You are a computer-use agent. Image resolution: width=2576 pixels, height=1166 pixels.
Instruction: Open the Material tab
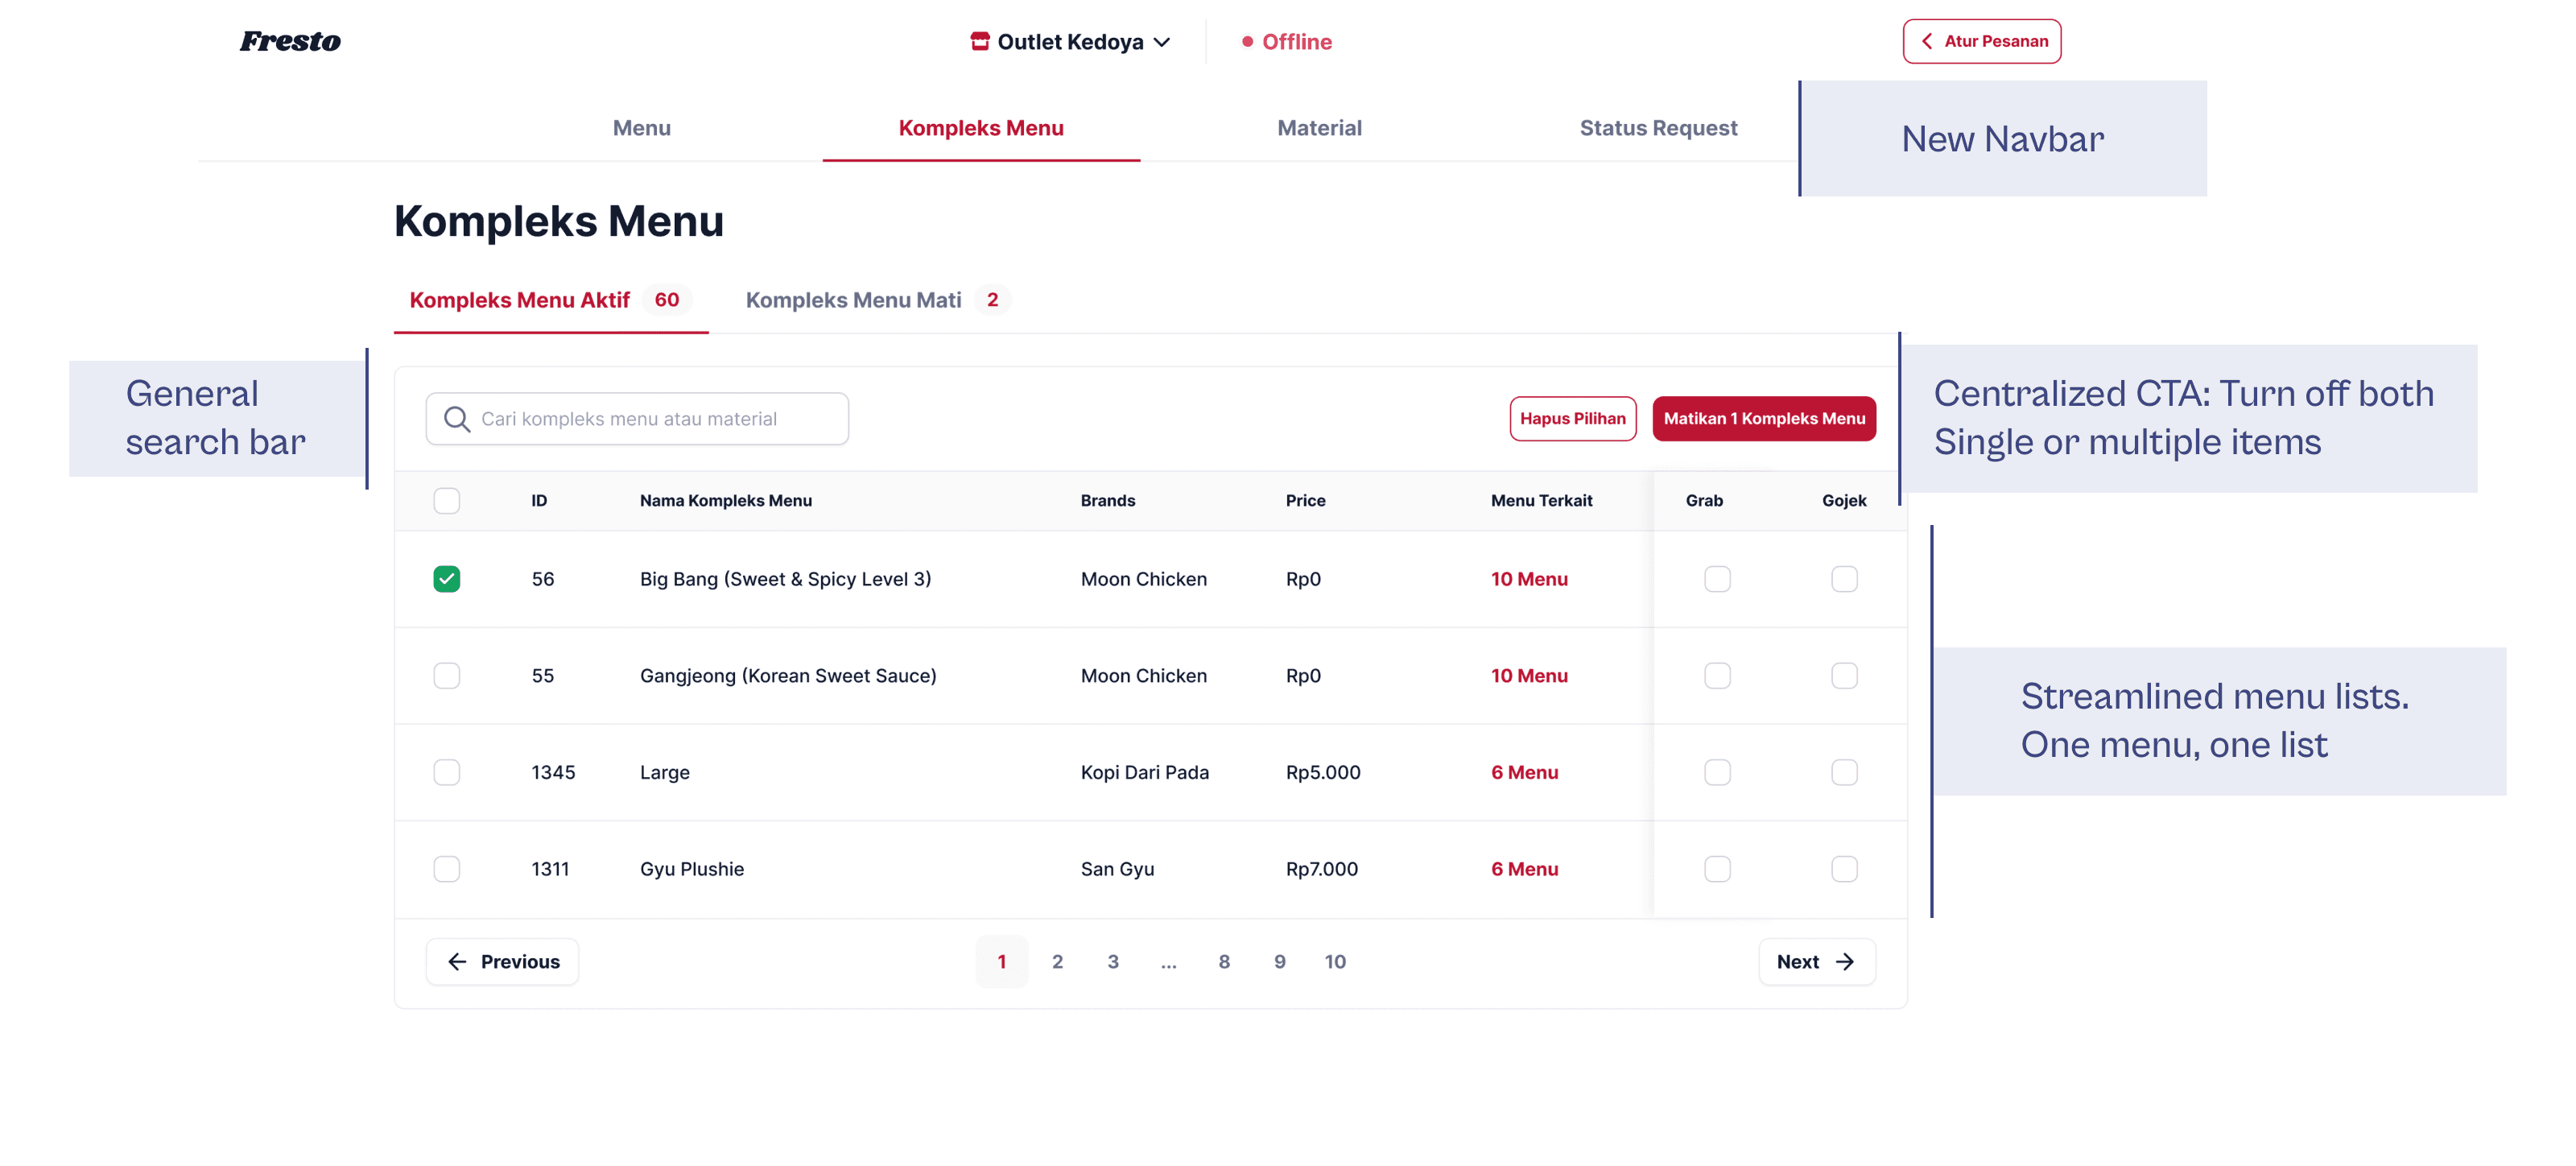point(1319,128)
